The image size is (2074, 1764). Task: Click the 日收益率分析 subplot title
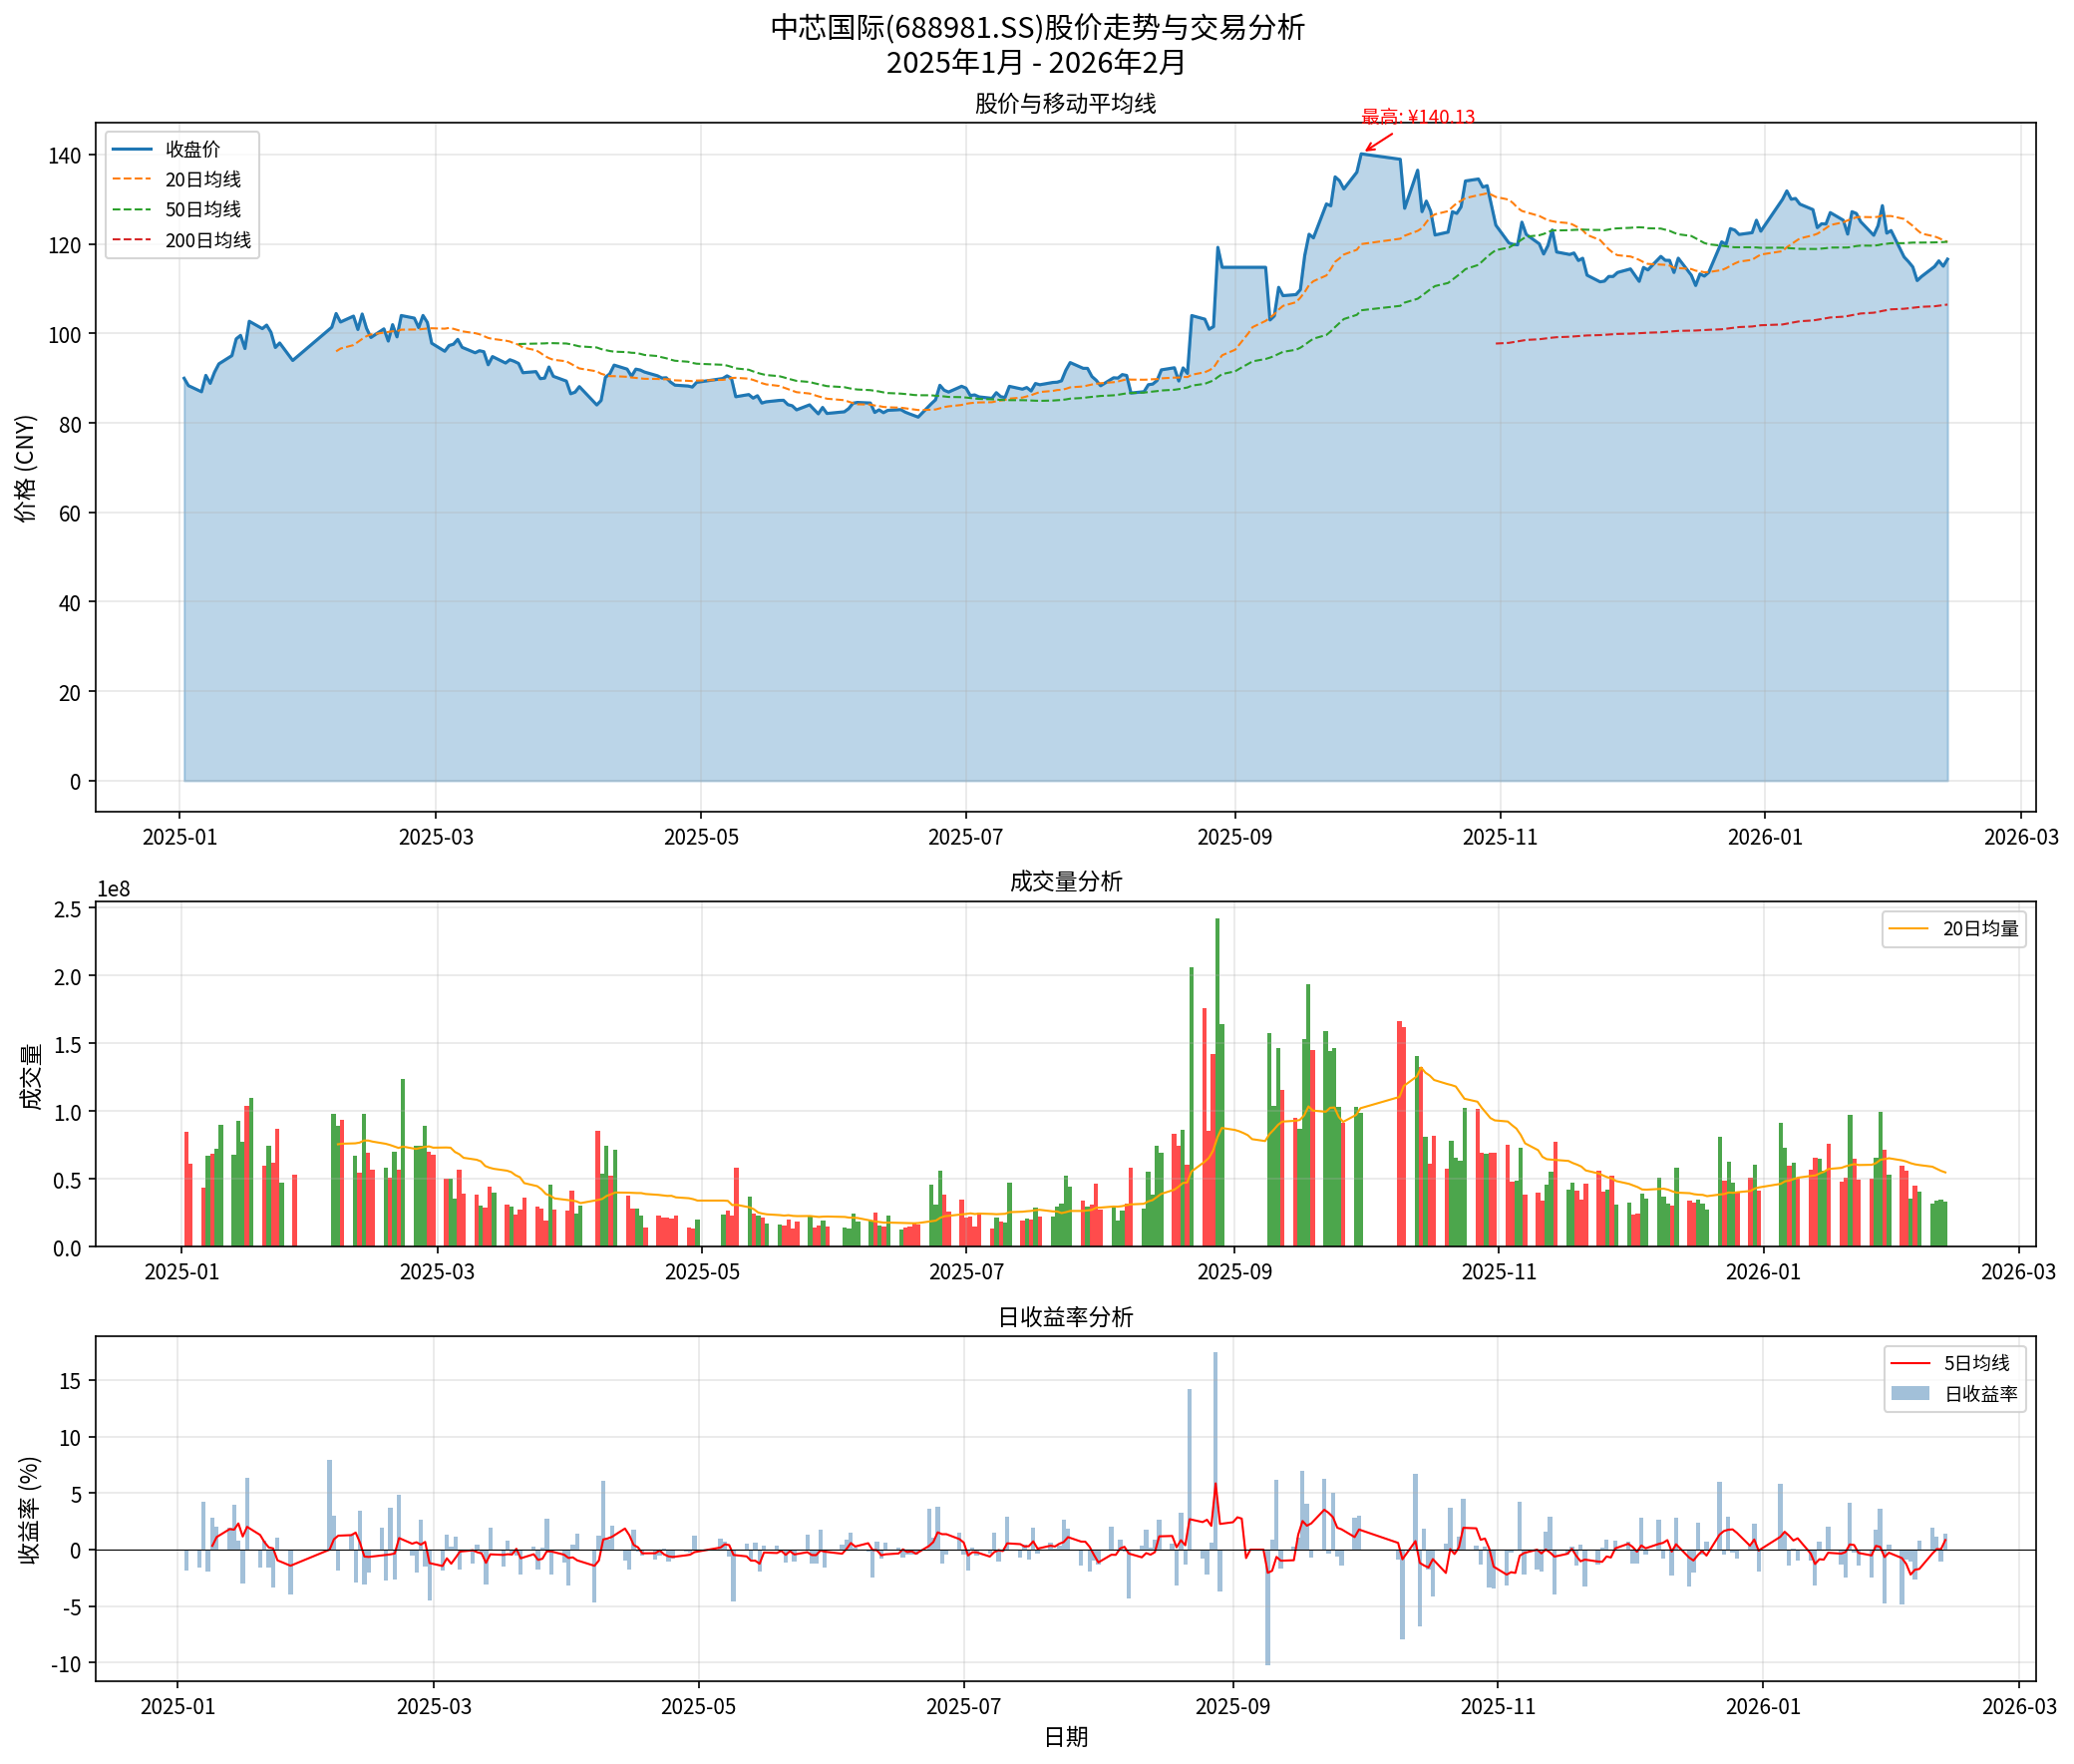point(1065,1317)
